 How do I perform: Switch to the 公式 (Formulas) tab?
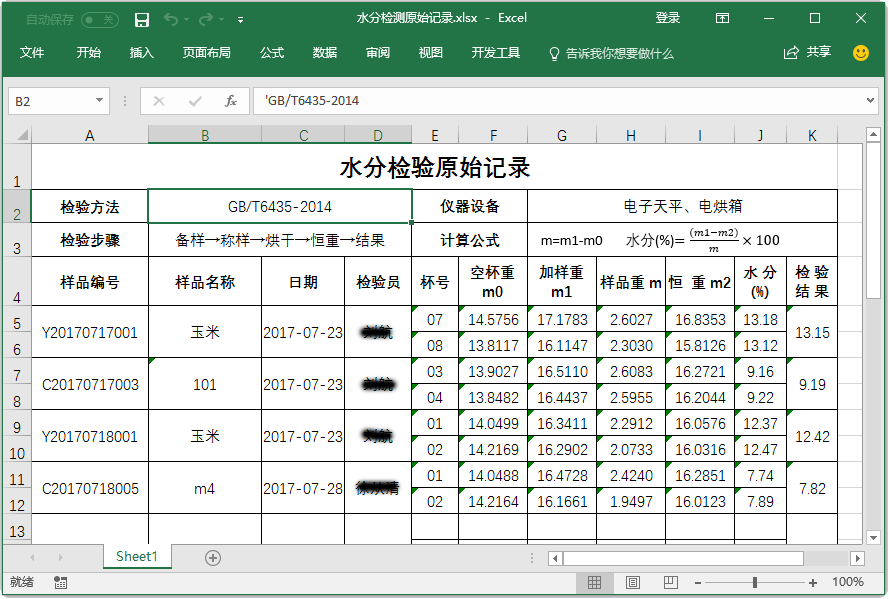click(x=272, y=53)
